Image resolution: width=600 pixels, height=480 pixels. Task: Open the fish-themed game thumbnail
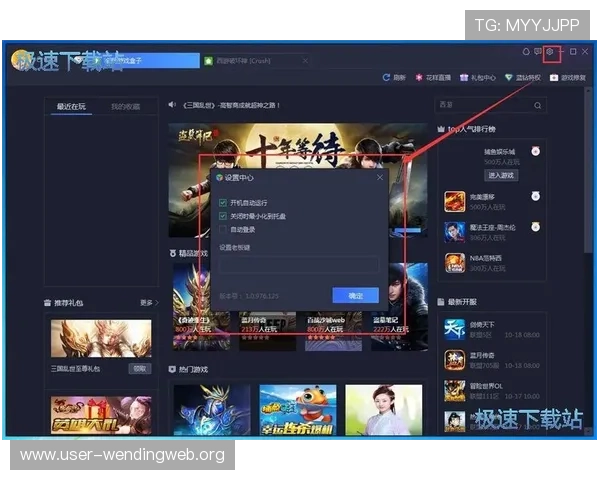(x=298, y=410)
